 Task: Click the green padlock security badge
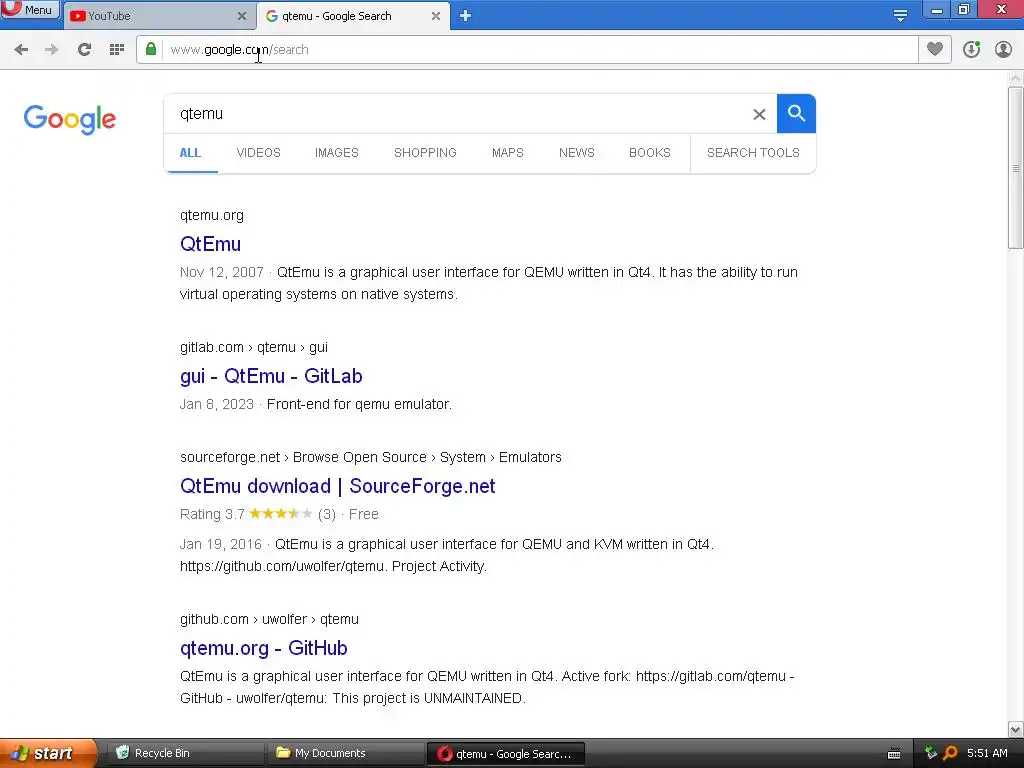coord(151,49)
